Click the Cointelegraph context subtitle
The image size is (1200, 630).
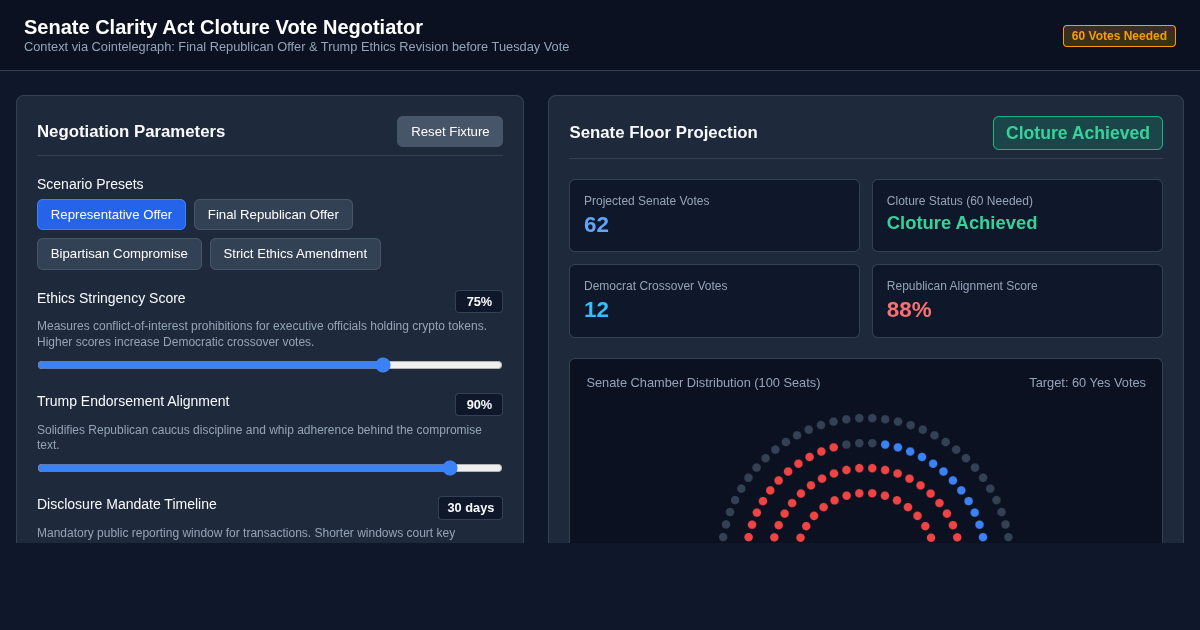296,47
